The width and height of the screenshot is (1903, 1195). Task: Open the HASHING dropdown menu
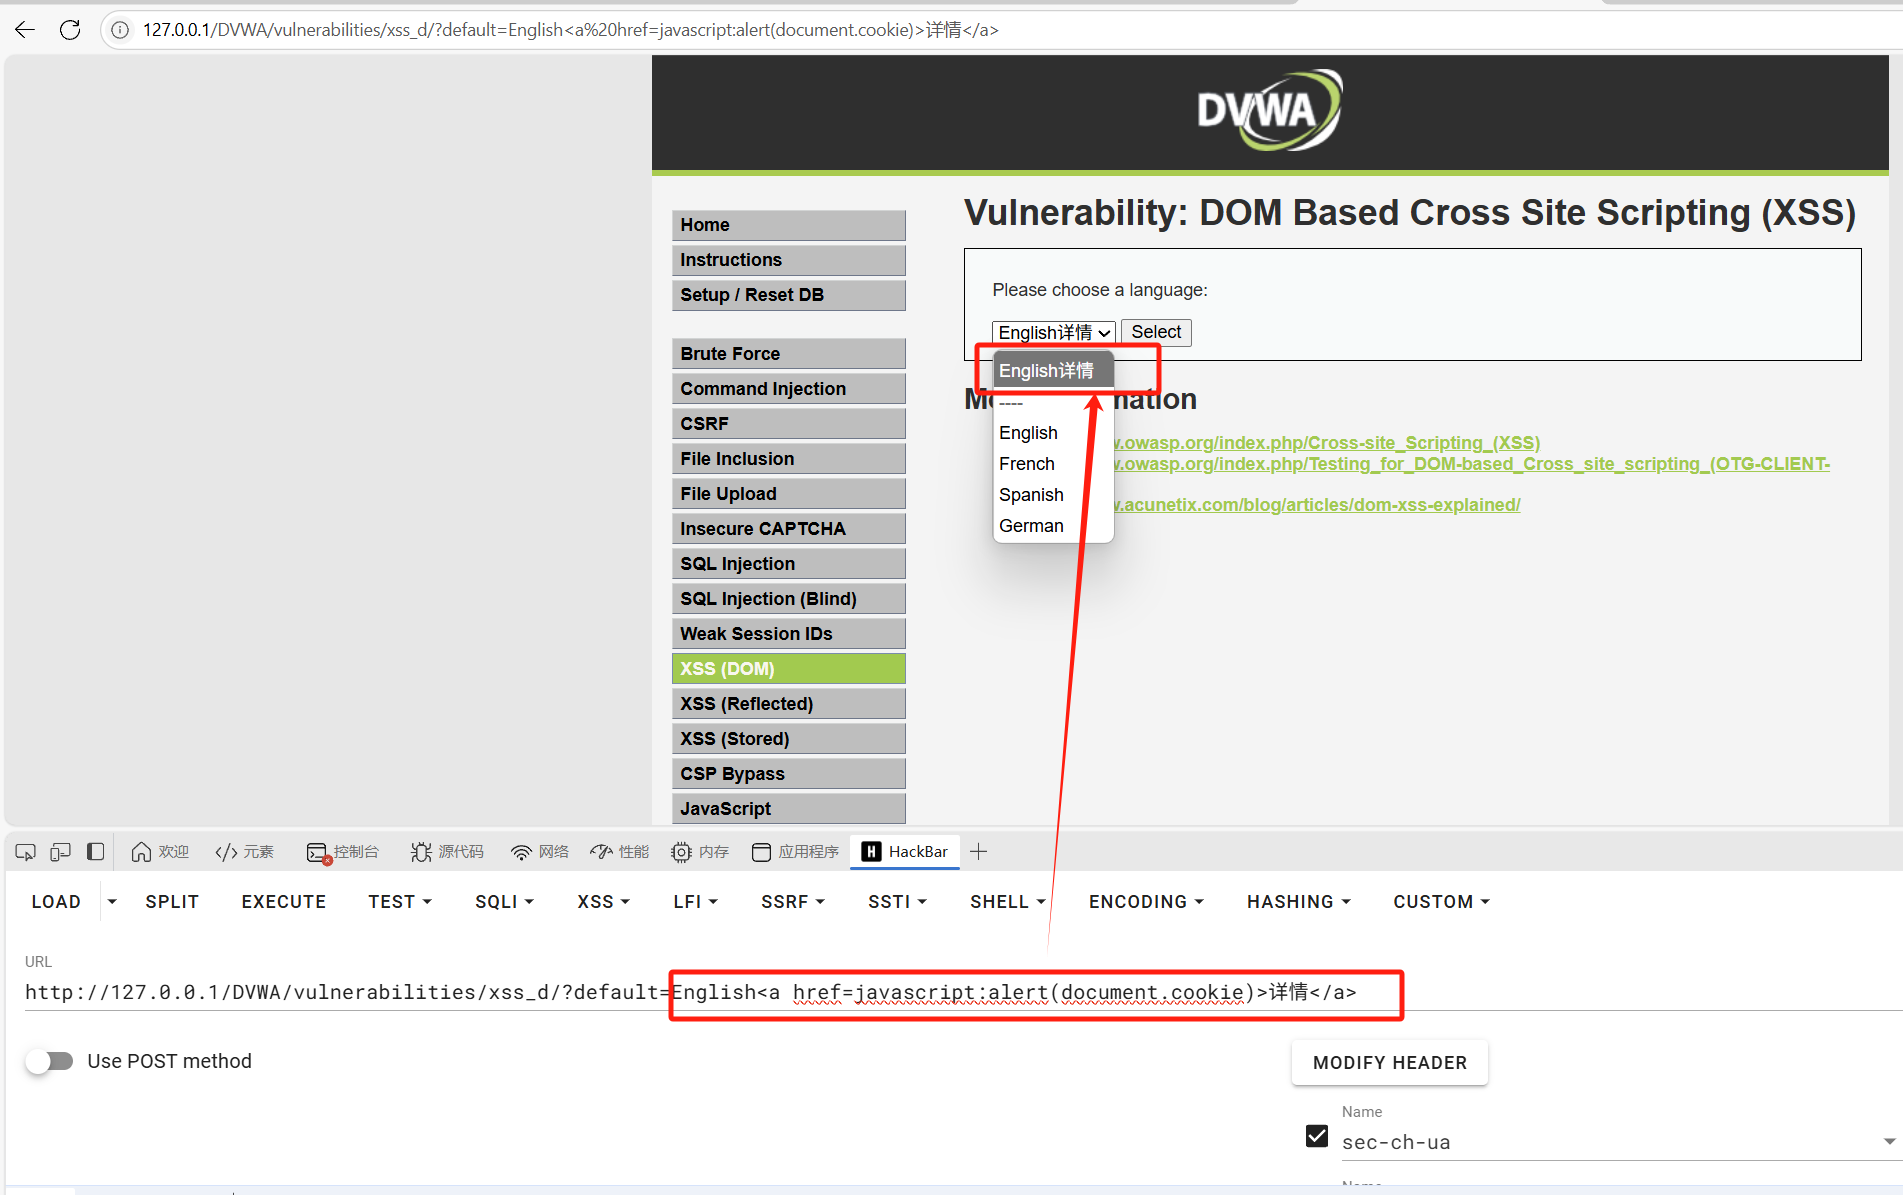pos(1299,902)
